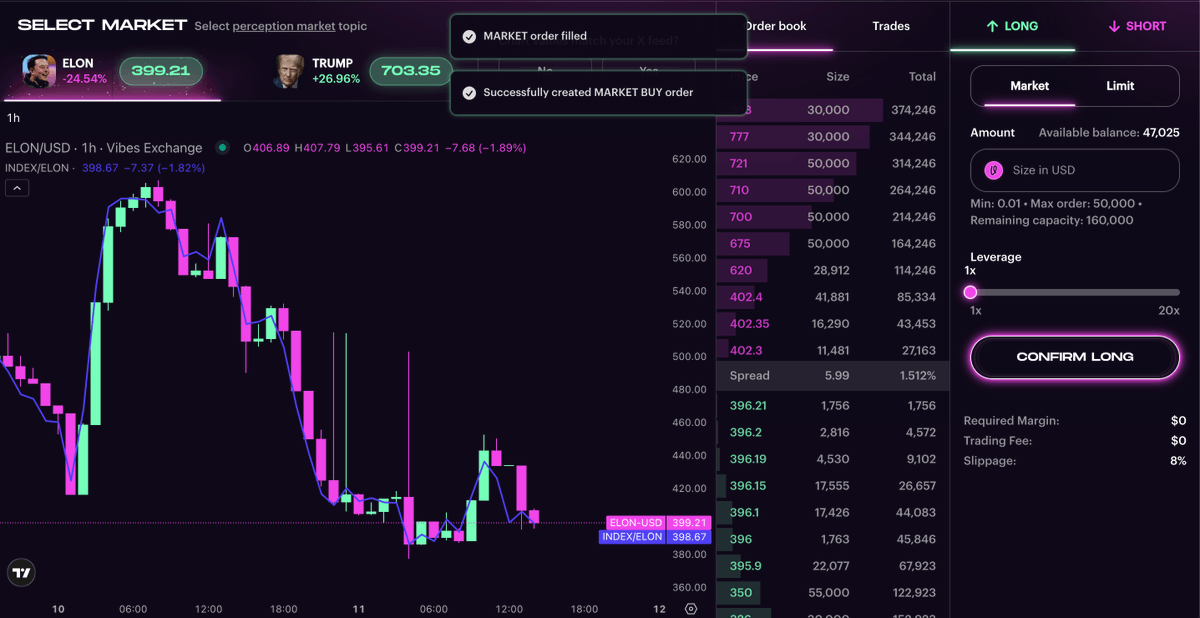Click ask price 402.4 in order book
Screen dimensions: 1200x618
[x=746, y=297]
